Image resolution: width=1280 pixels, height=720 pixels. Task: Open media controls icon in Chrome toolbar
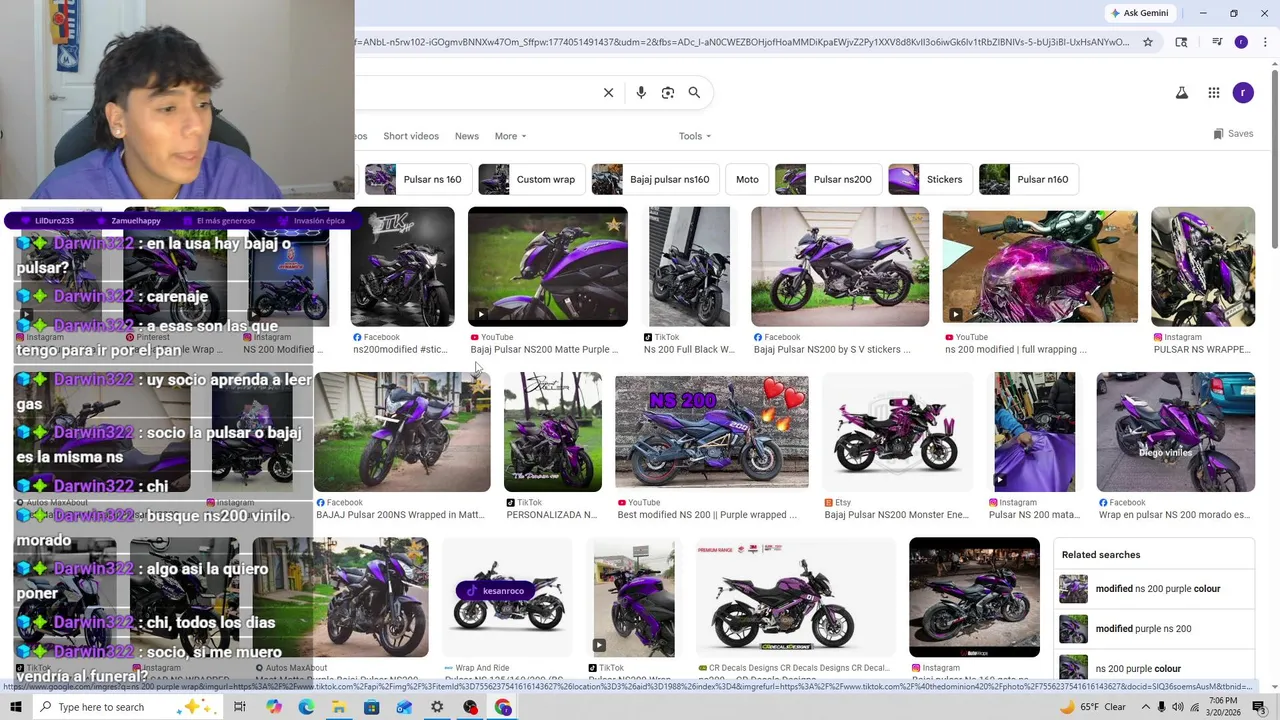tap(1217, 42)
